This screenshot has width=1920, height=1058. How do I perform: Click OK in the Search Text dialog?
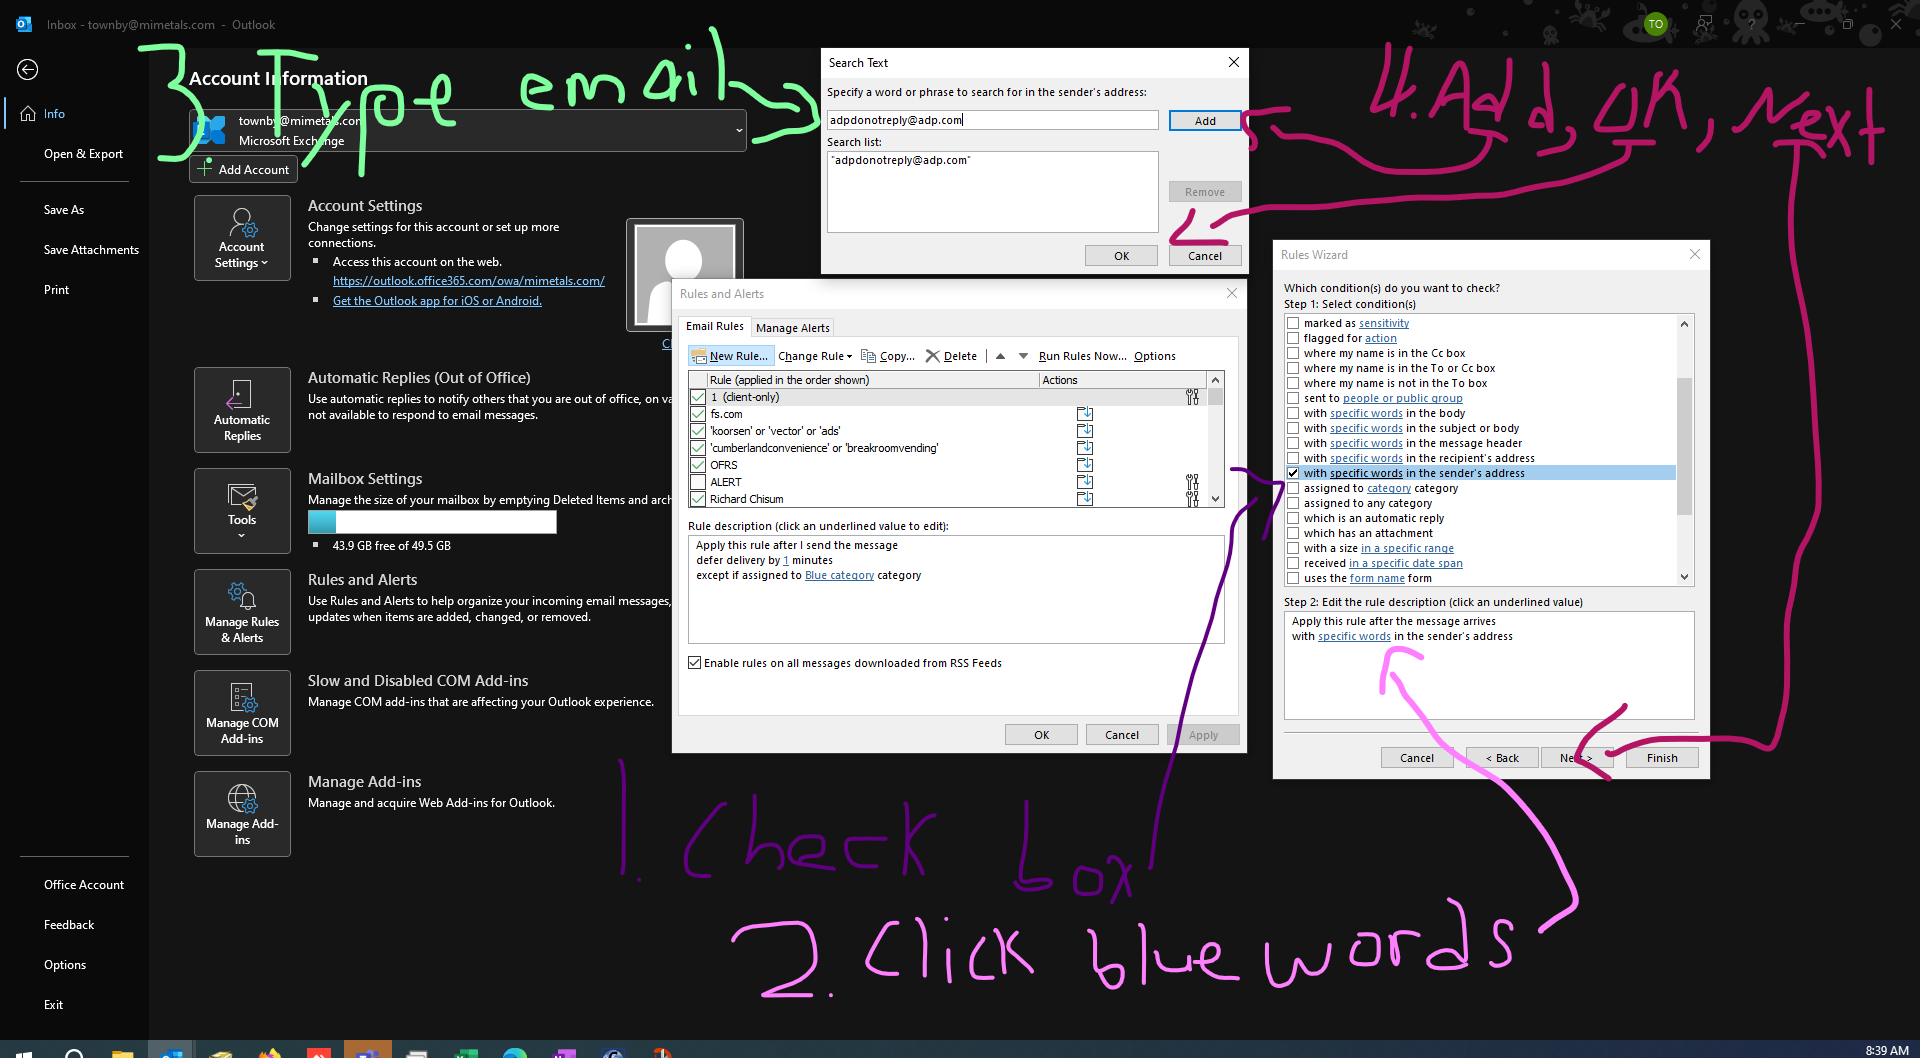[x=1121, y=256]
